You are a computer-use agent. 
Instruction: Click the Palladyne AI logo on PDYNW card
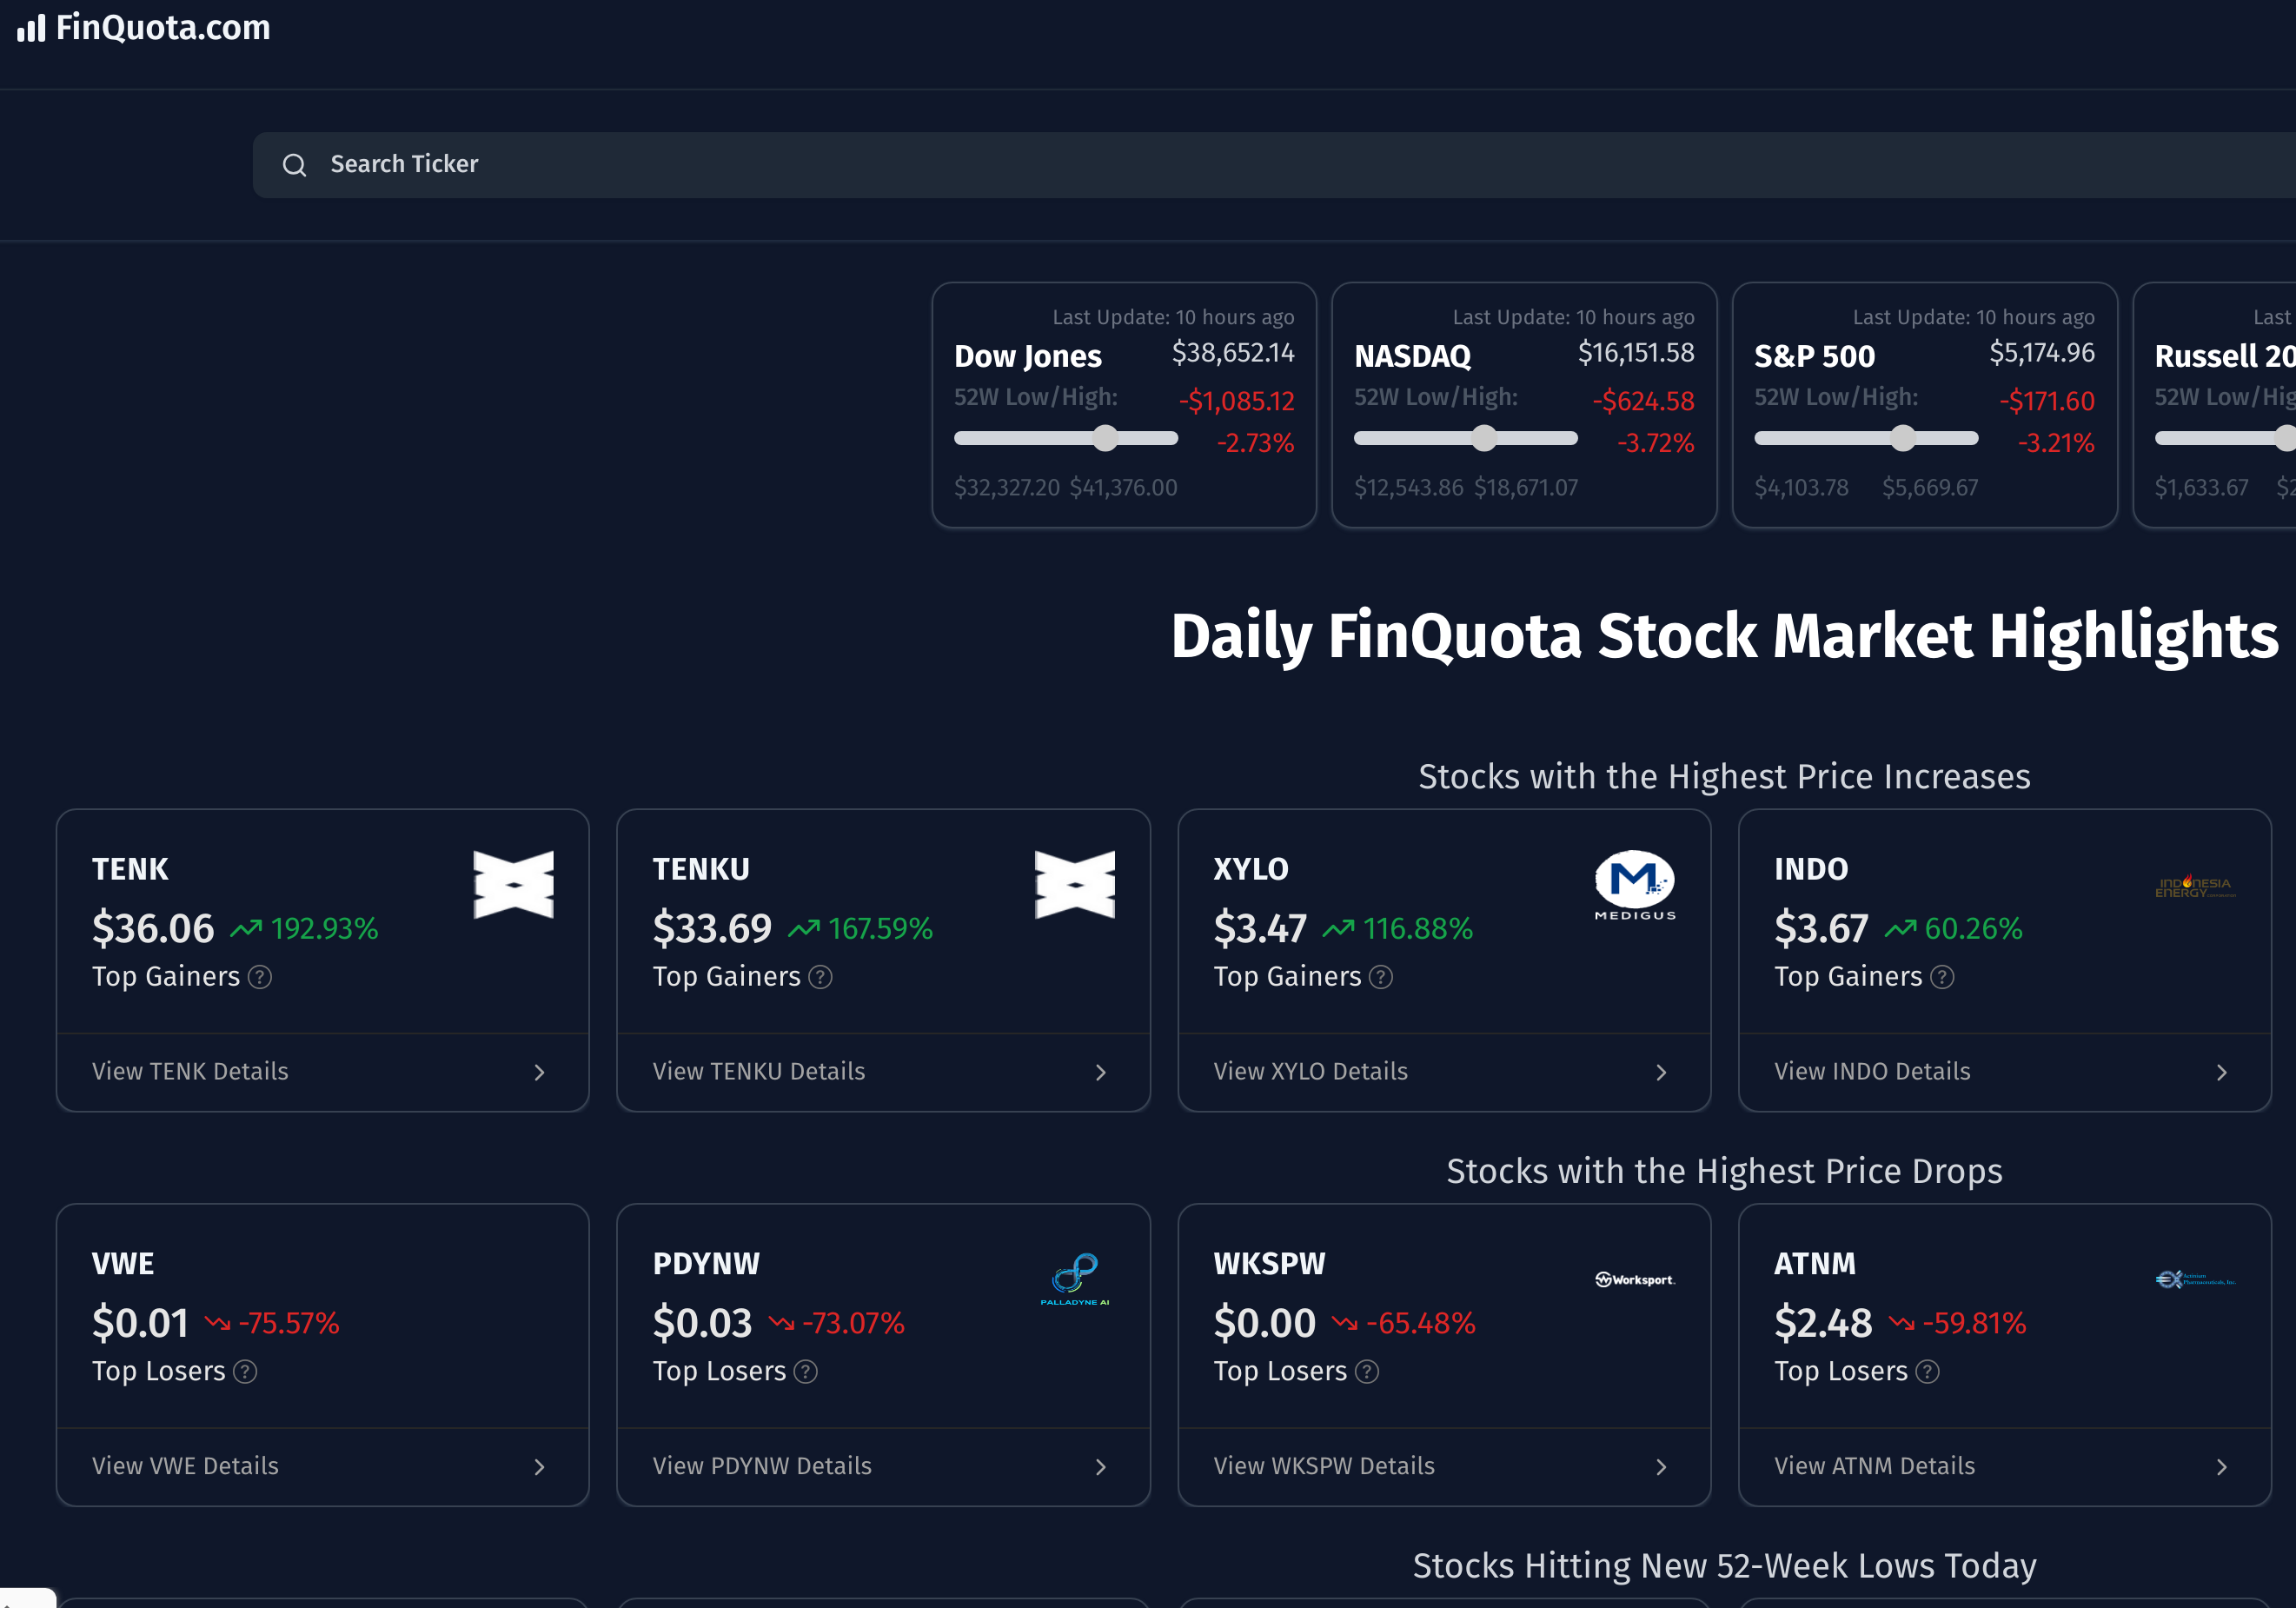pos(1075,1279)
